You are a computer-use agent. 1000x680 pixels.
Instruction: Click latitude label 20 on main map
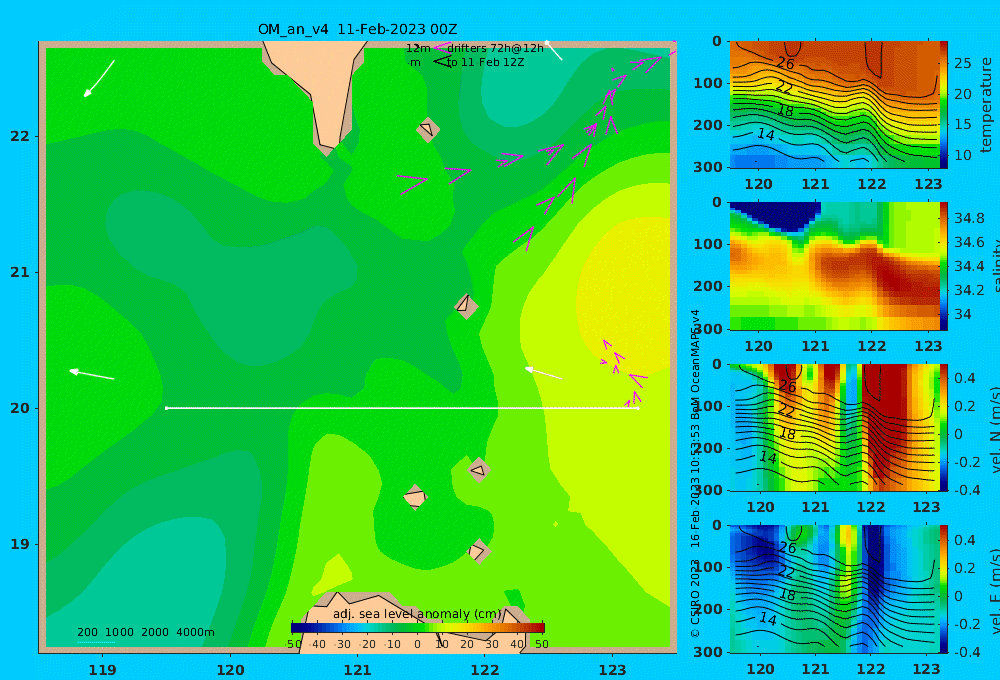point(20,408)
